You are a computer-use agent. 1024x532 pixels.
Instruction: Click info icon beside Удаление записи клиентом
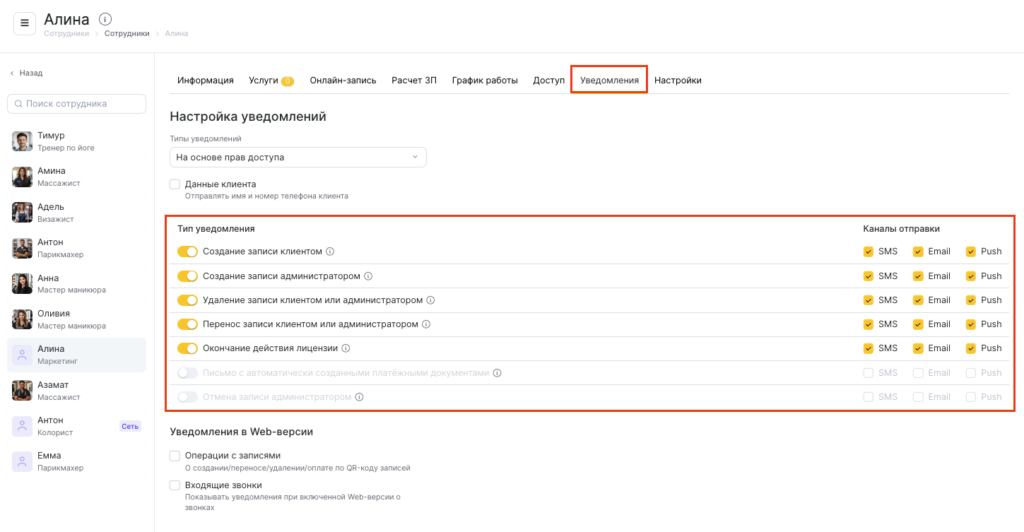tap(431, 300)
